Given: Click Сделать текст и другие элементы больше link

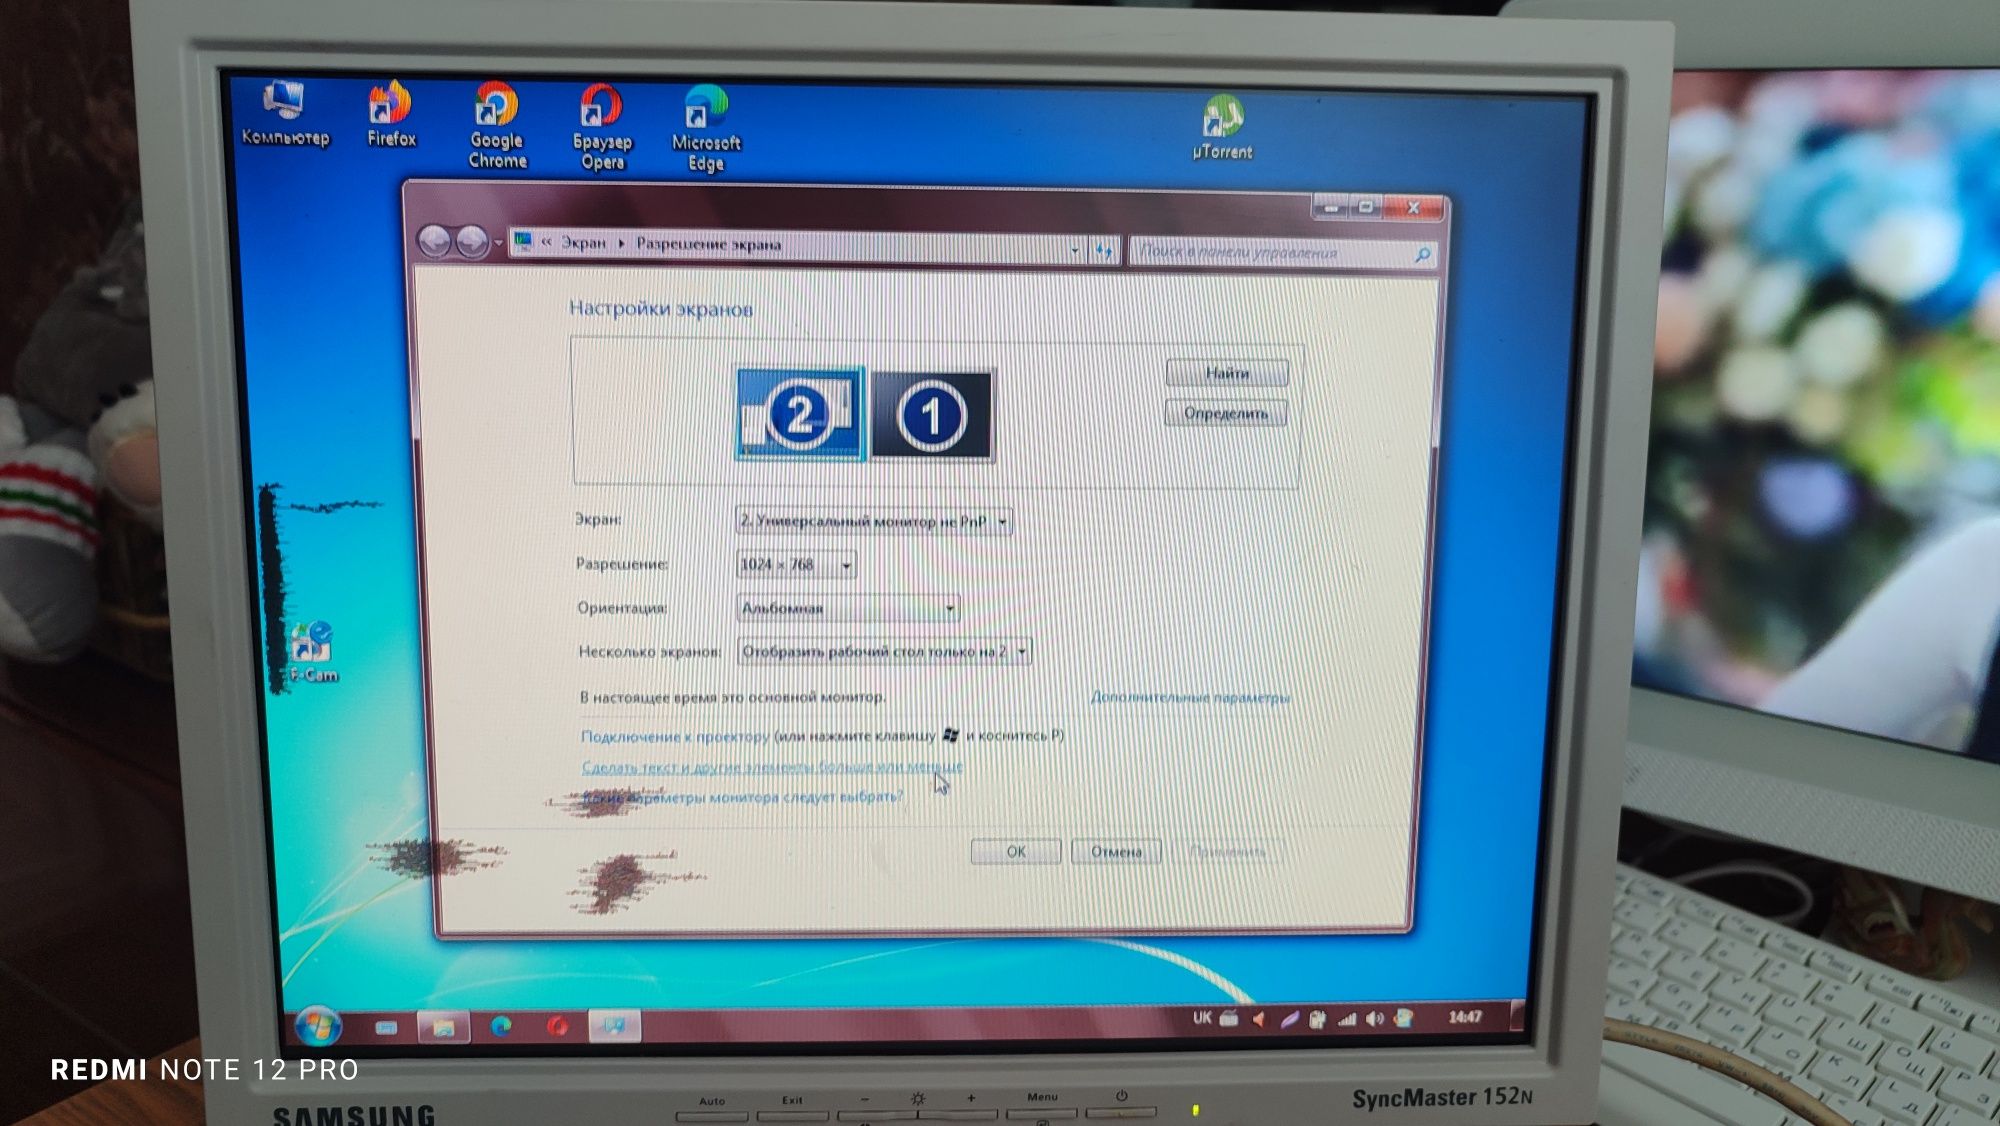Looking at the screenshot, I should pos(772,767).
